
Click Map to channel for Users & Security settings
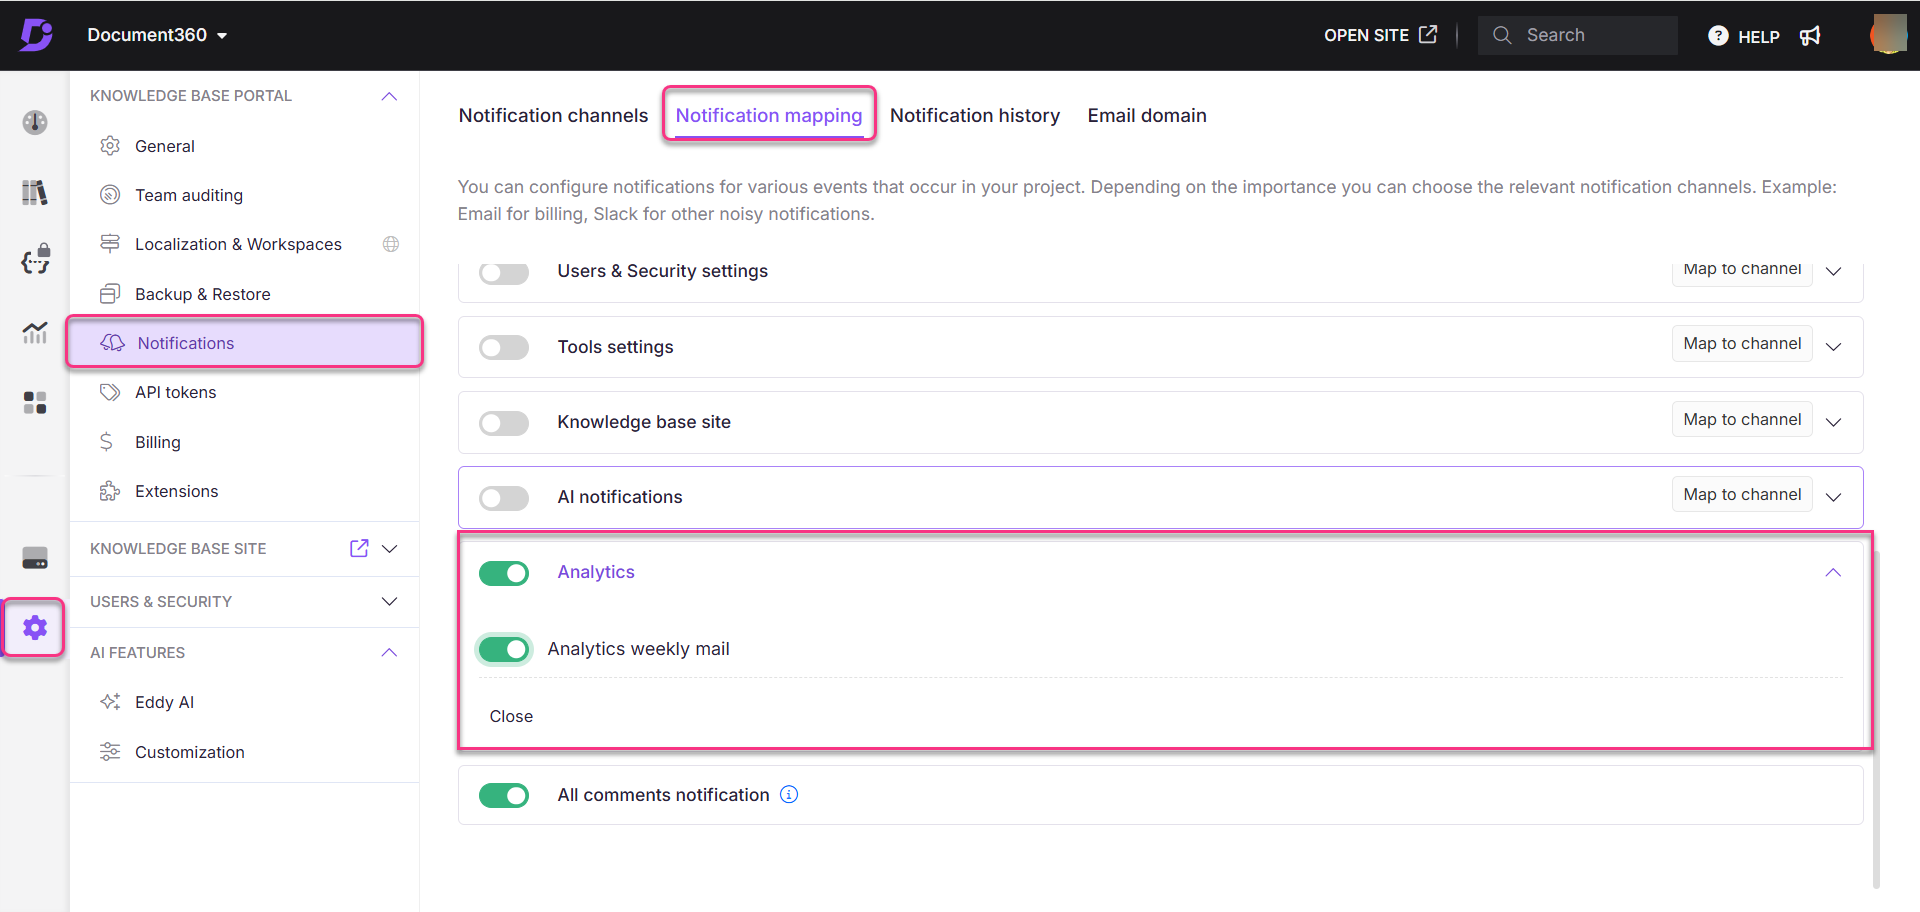click(x=1742, y=271)
